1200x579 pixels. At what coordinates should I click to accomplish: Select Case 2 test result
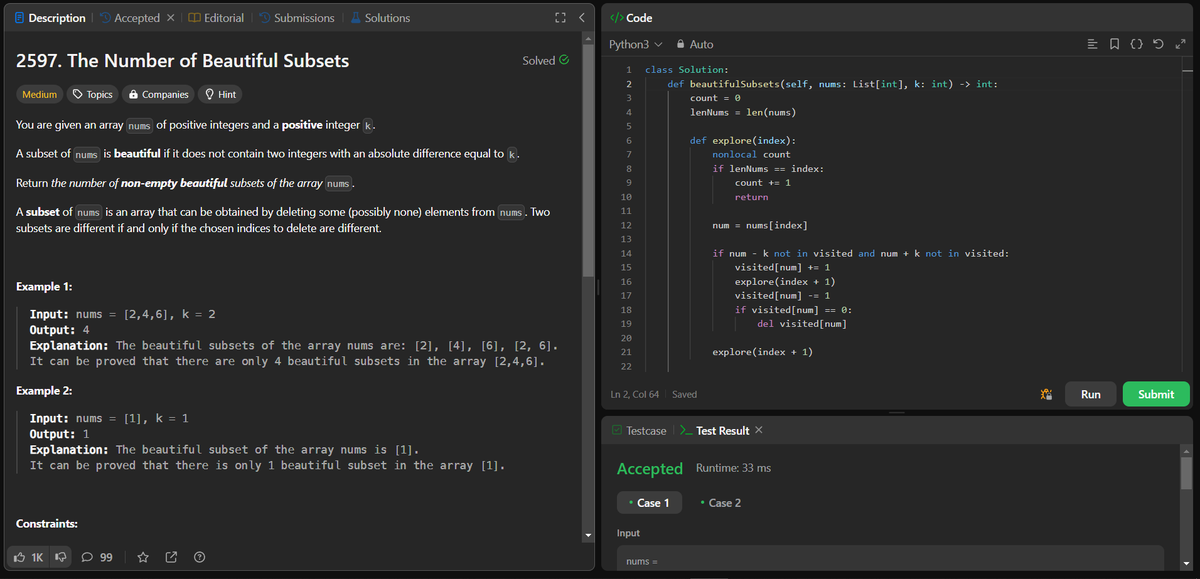coord(720,502)
